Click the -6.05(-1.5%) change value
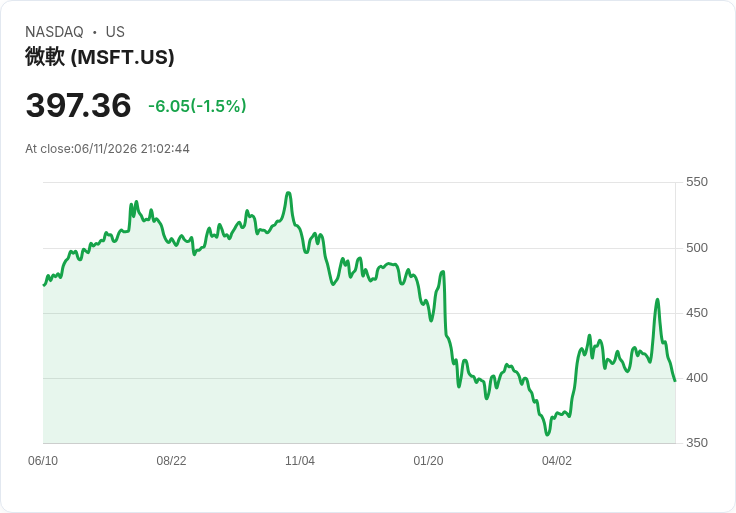The width and height of the screenshot is (736, 513). 197,106
